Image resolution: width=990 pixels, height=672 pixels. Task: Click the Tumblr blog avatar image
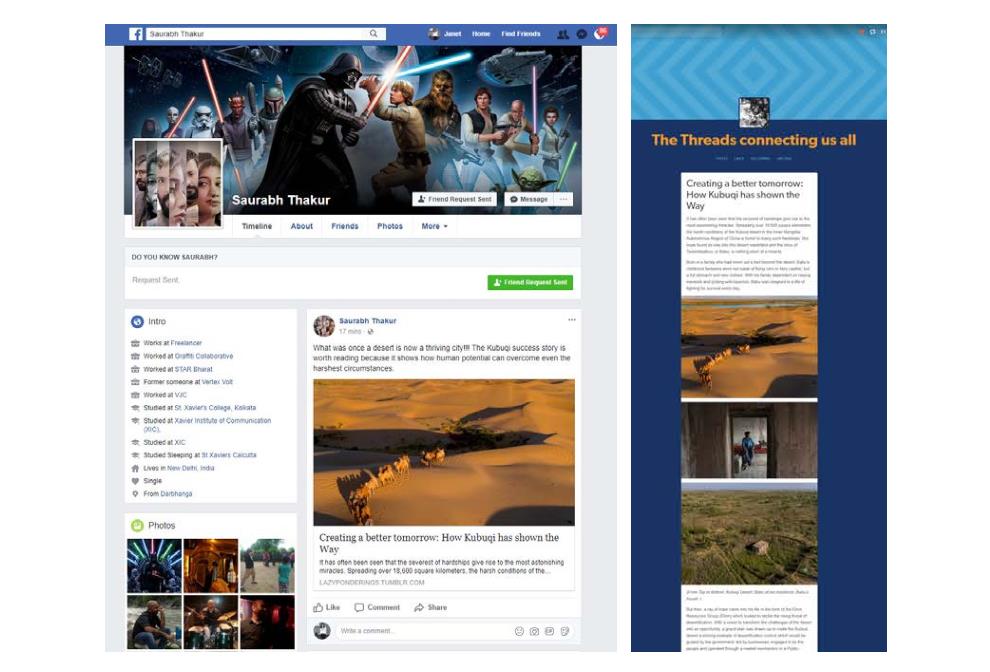coord(754,112)
